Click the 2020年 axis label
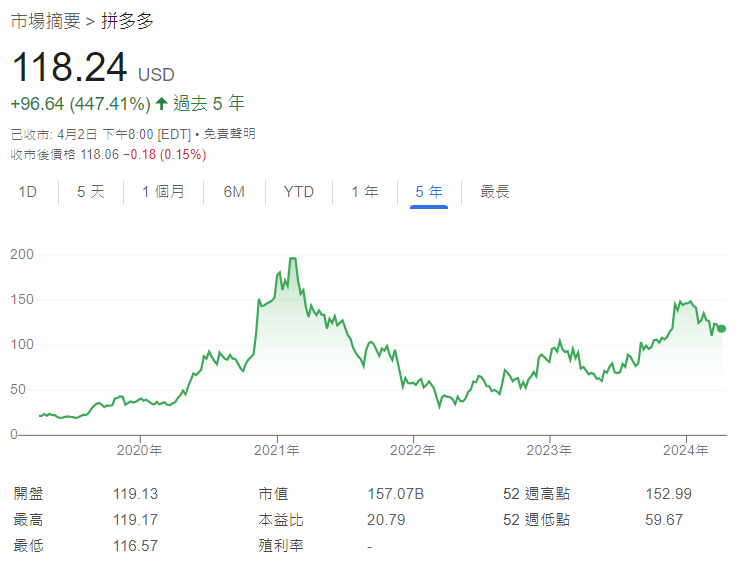 [x=139, y=450]
